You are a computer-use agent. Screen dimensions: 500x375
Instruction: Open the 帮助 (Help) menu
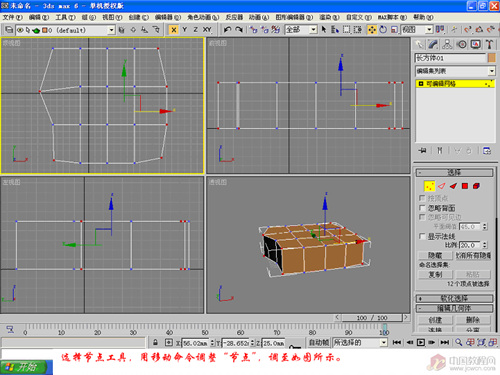coord(423,17)
